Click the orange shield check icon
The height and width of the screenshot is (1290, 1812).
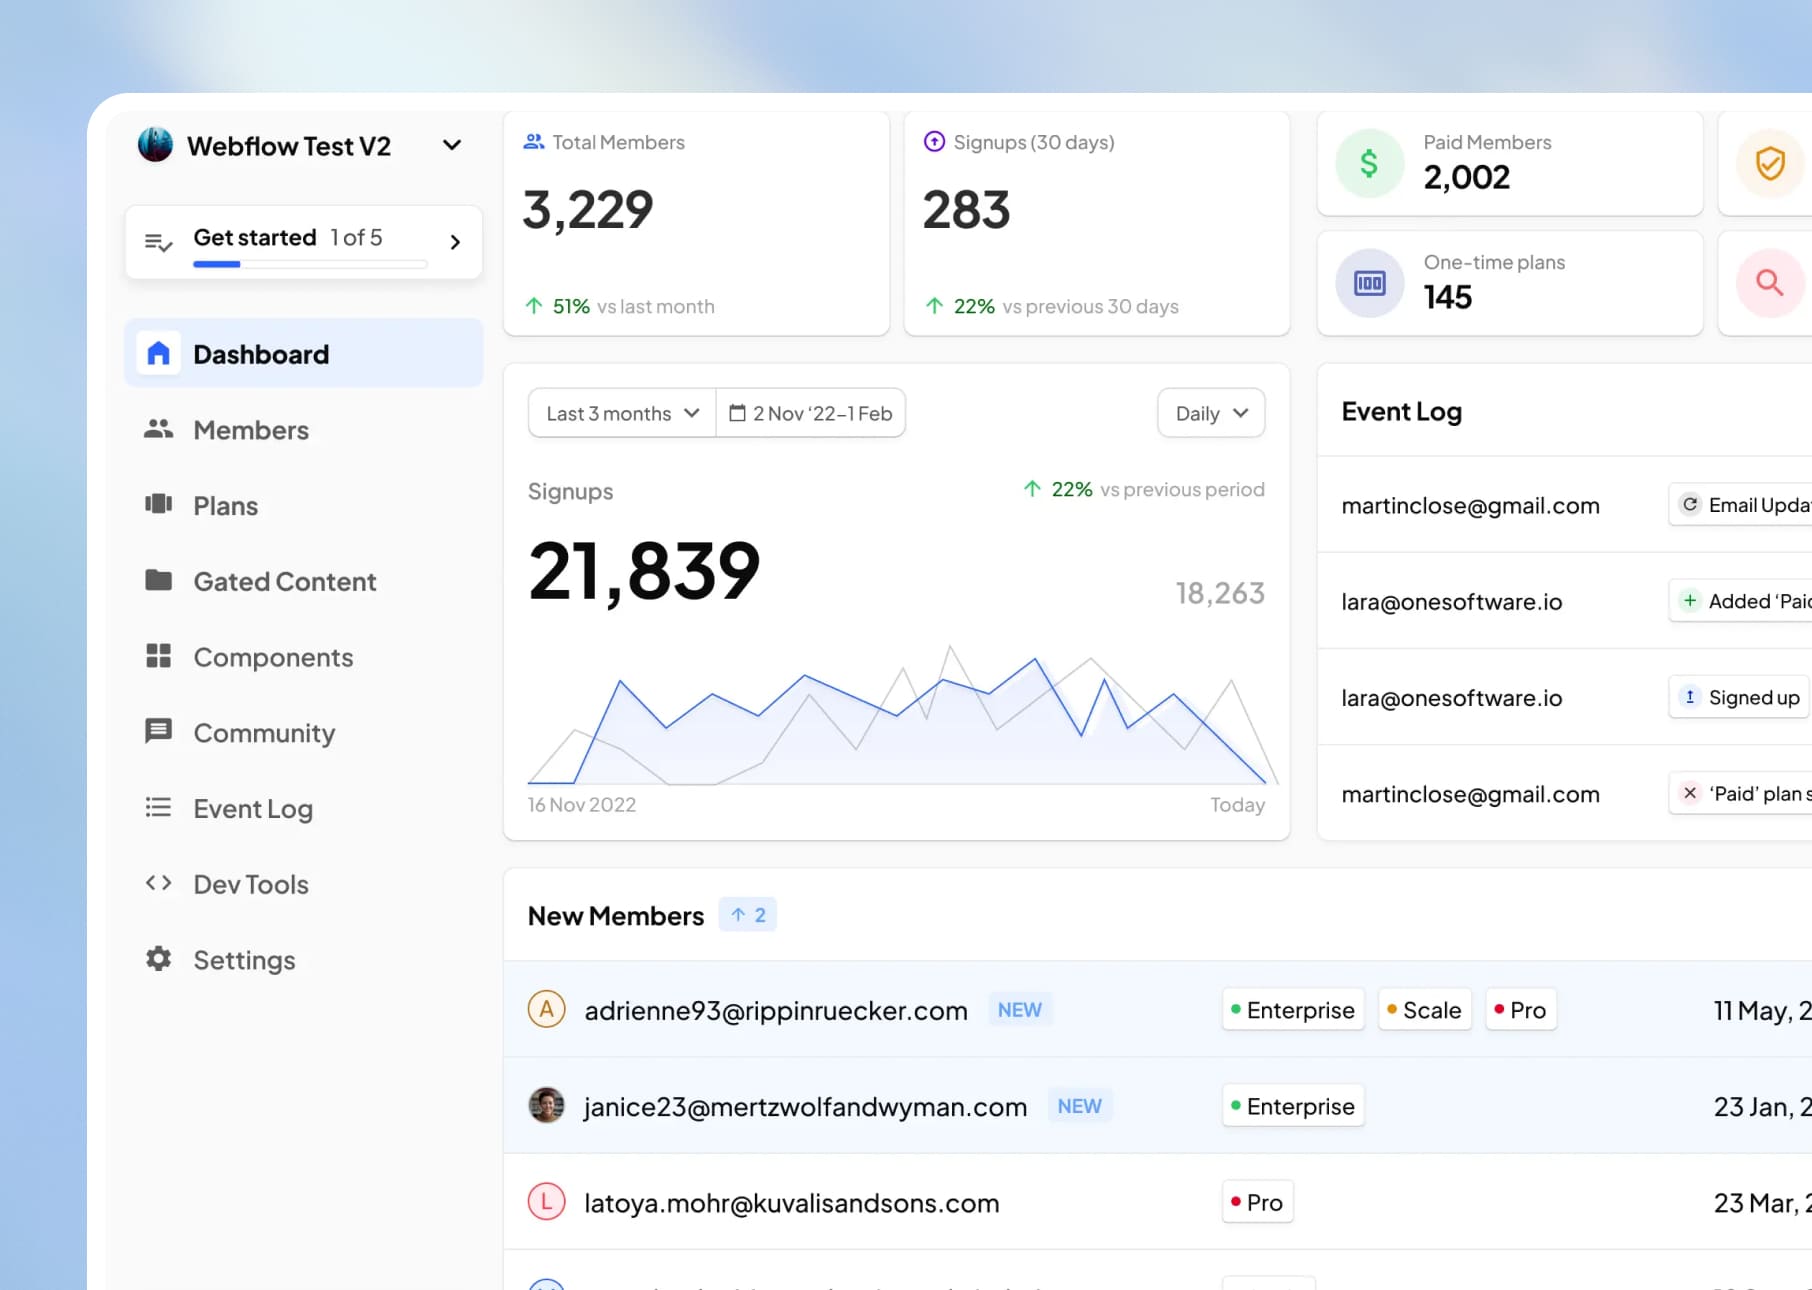pos(1770,163)
